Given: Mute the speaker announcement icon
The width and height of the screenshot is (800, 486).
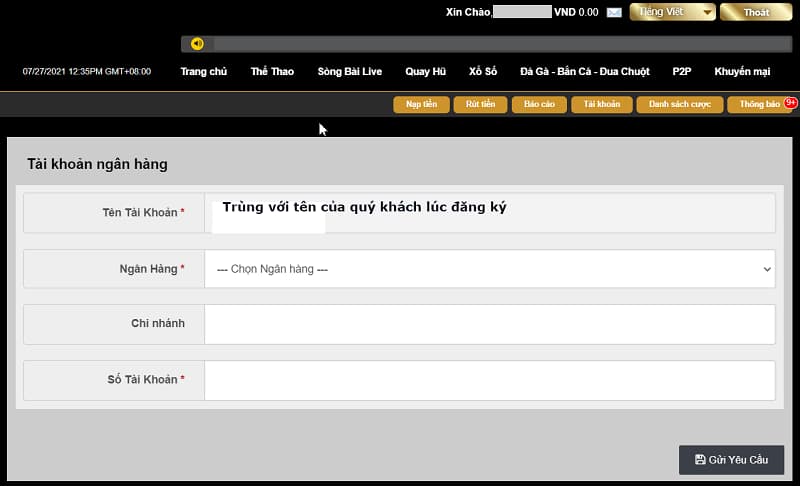Looking at the screenshot, I should 197,44.
